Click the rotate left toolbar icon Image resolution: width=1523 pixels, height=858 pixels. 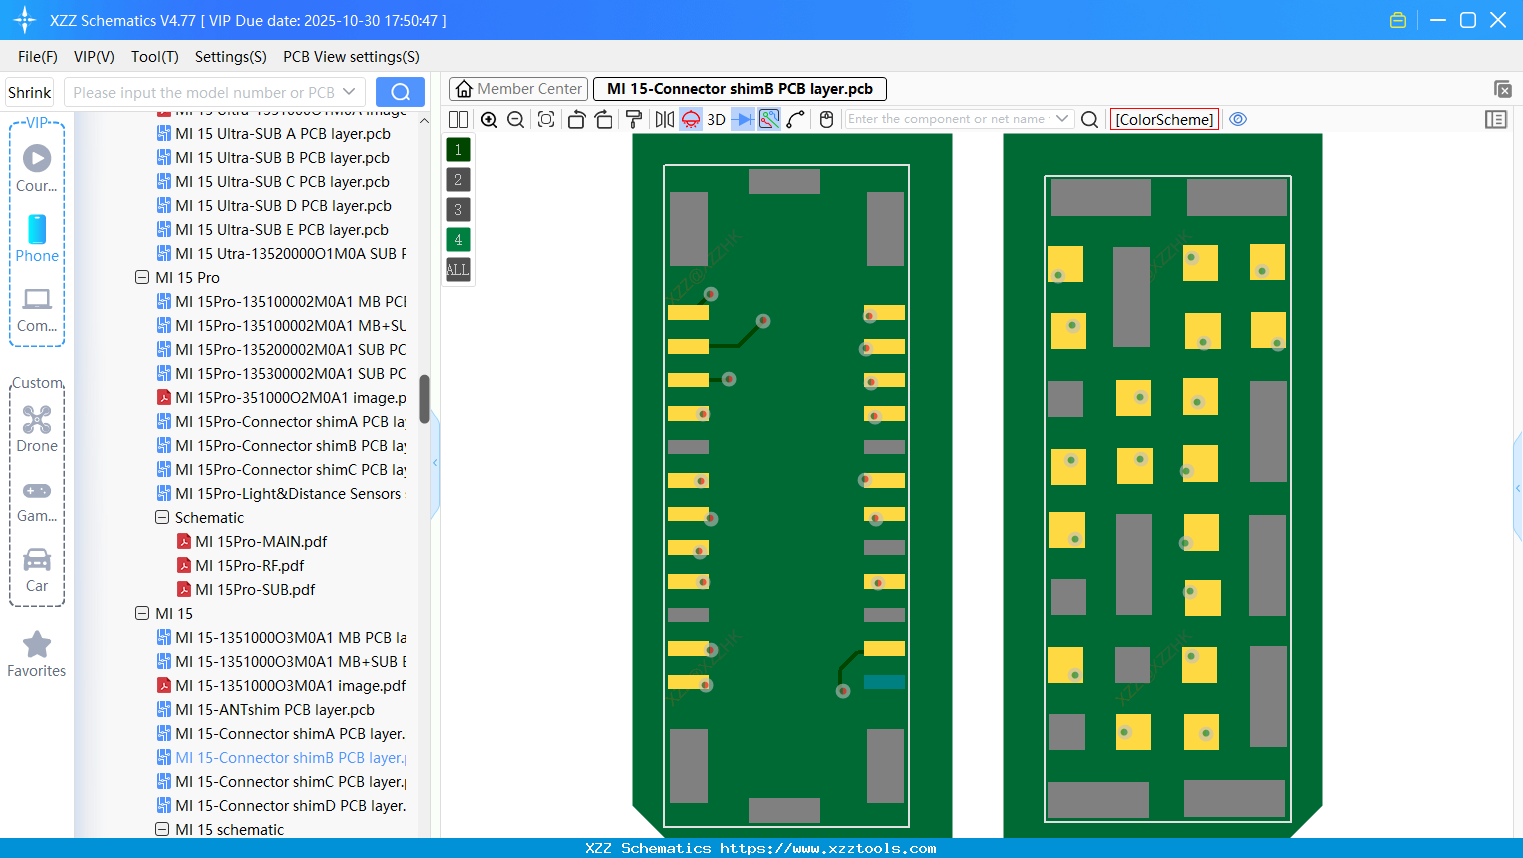[576, 119]
